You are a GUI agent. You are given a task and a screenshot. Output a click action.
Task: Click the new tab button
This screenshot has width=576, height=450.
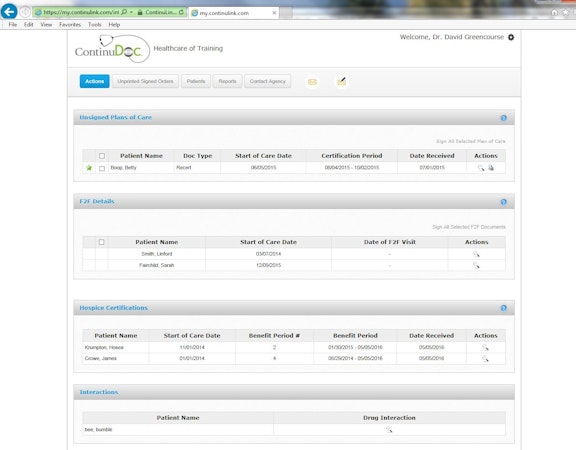286,13
